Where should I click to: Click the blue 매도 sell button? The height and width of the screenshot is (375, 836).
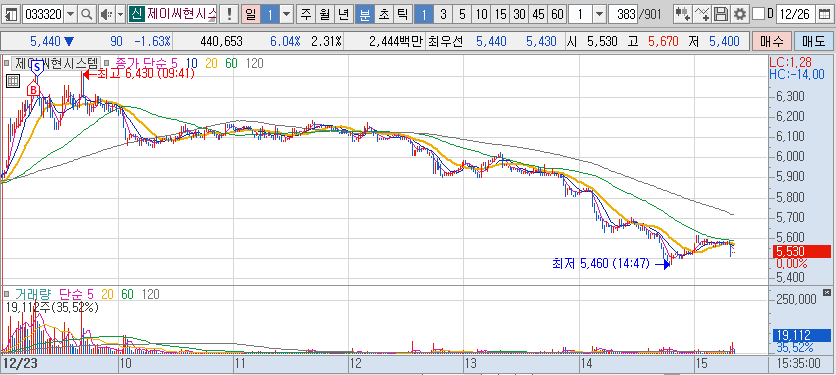point(814,41)
